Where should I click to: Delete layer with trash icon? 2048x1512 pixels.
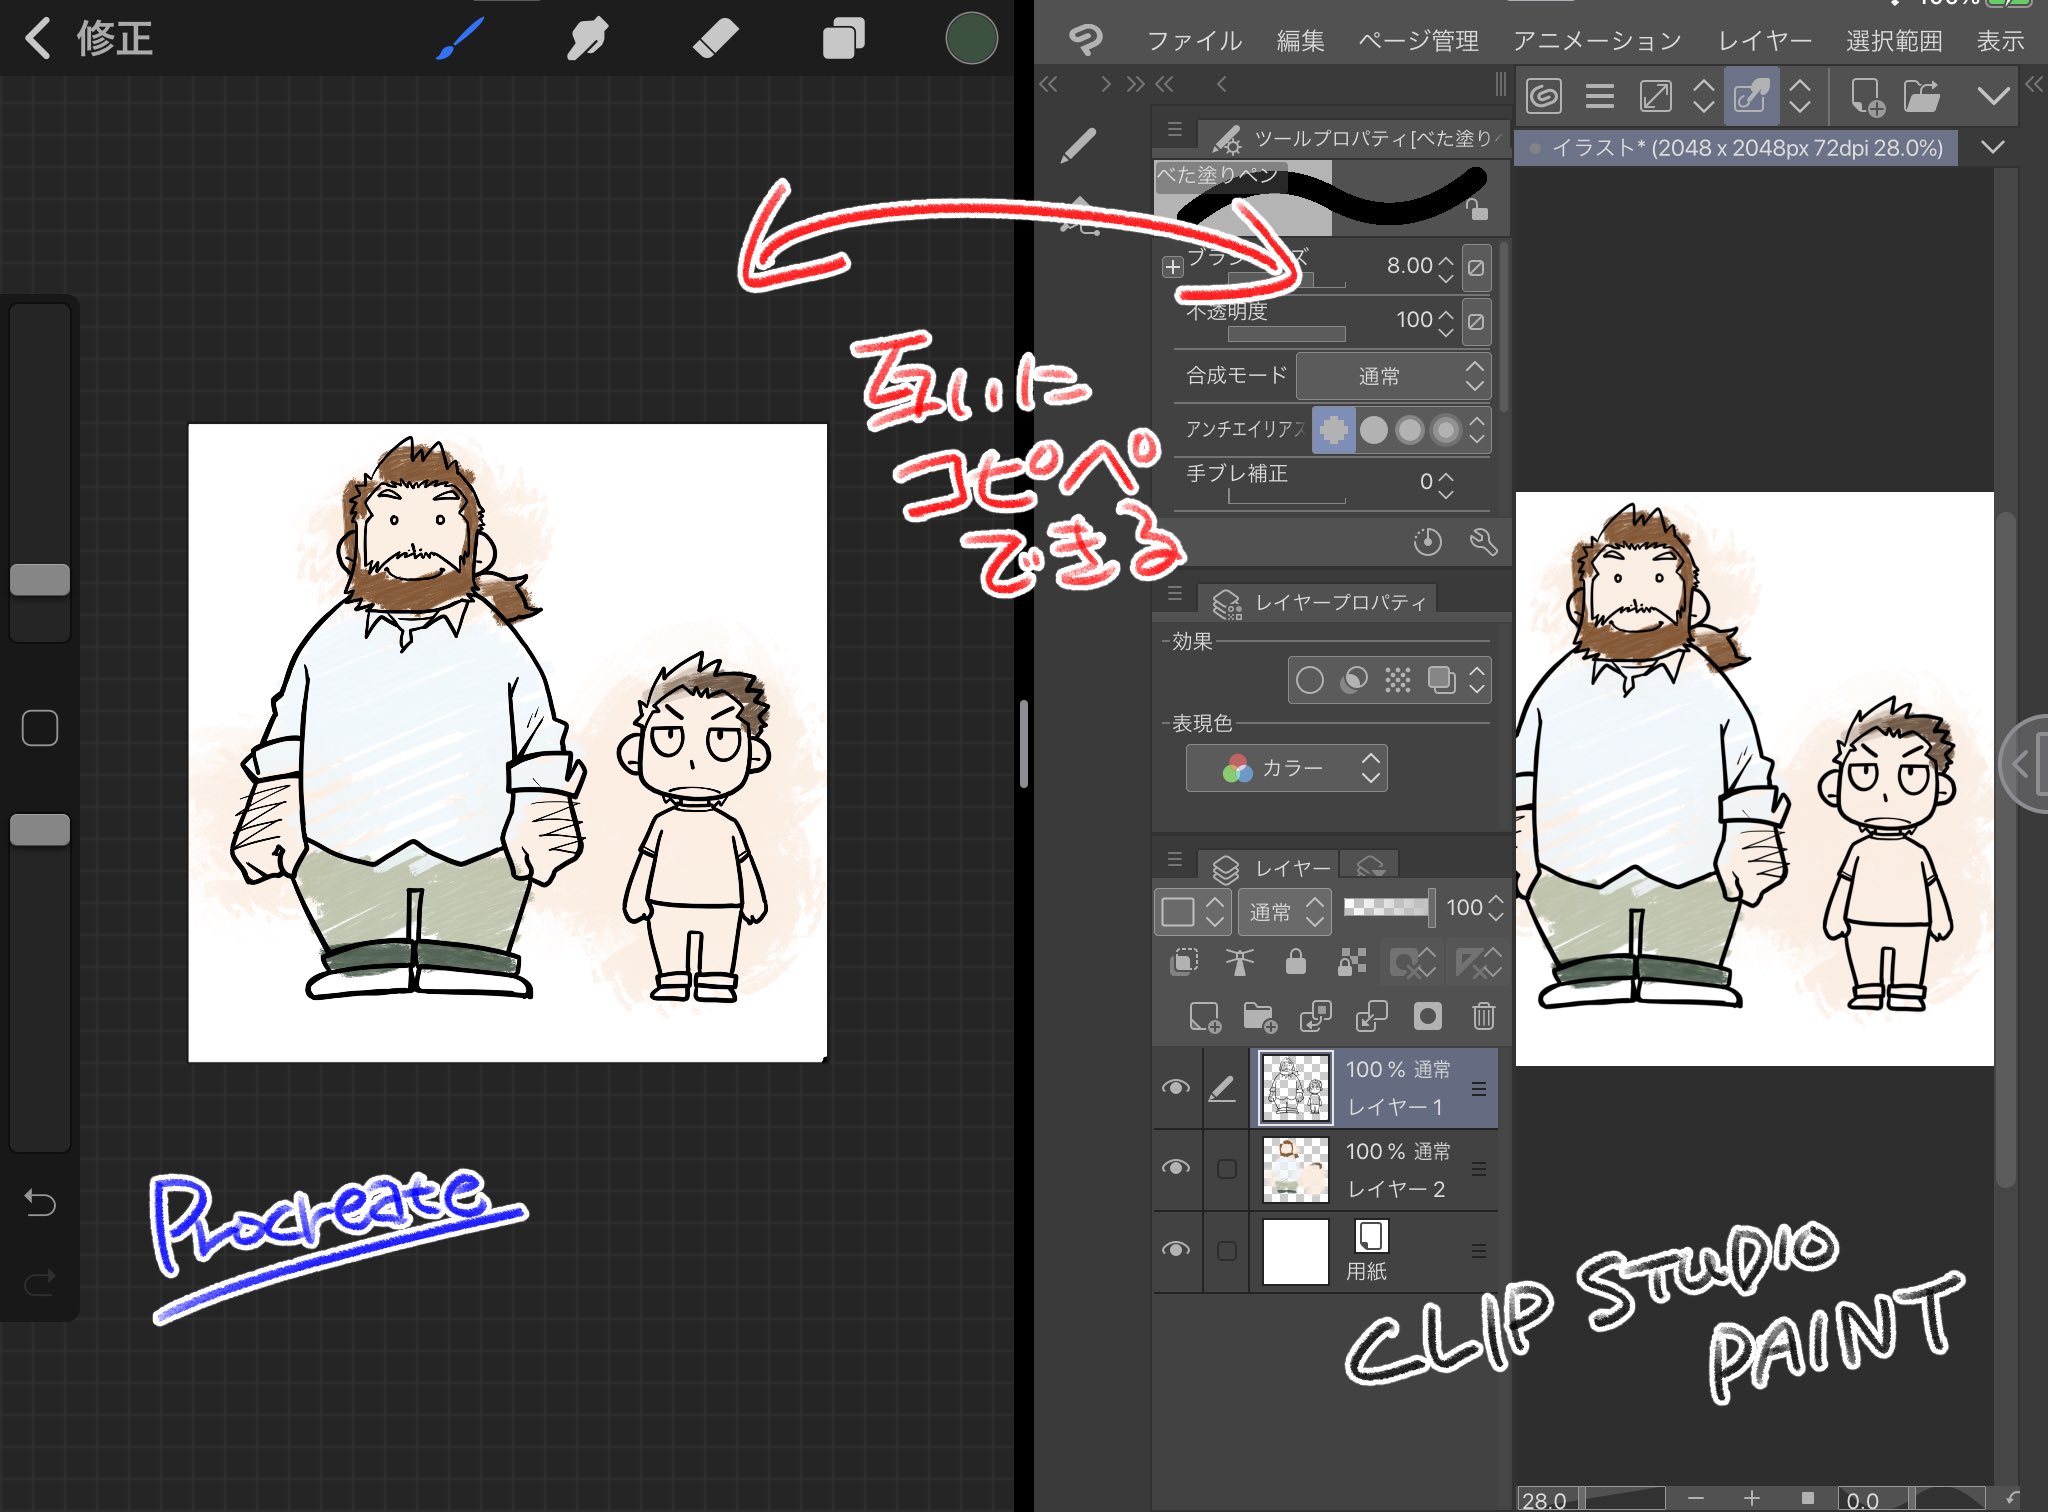tap(1483, 1018)
